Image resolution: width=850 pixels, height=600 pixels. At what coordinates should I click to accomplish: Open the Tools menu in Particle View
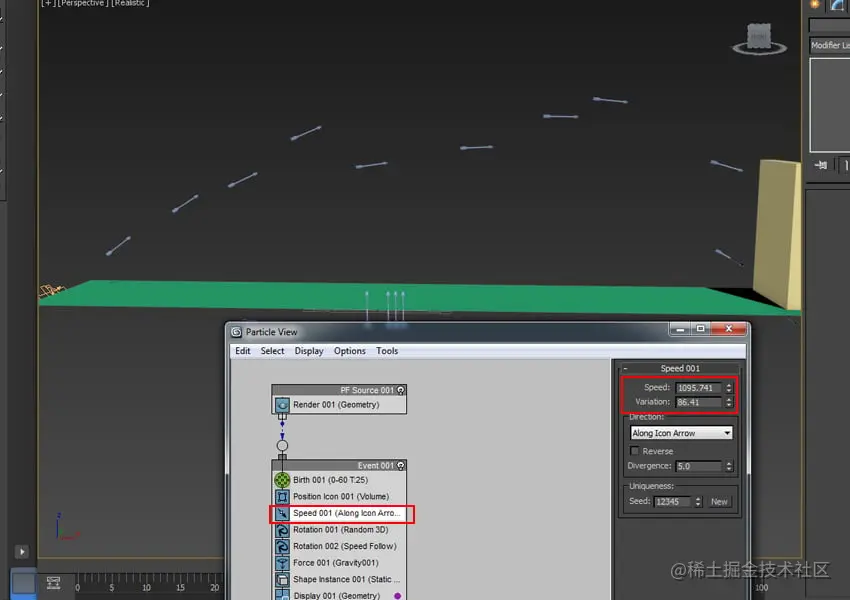[x=387, y=351]
